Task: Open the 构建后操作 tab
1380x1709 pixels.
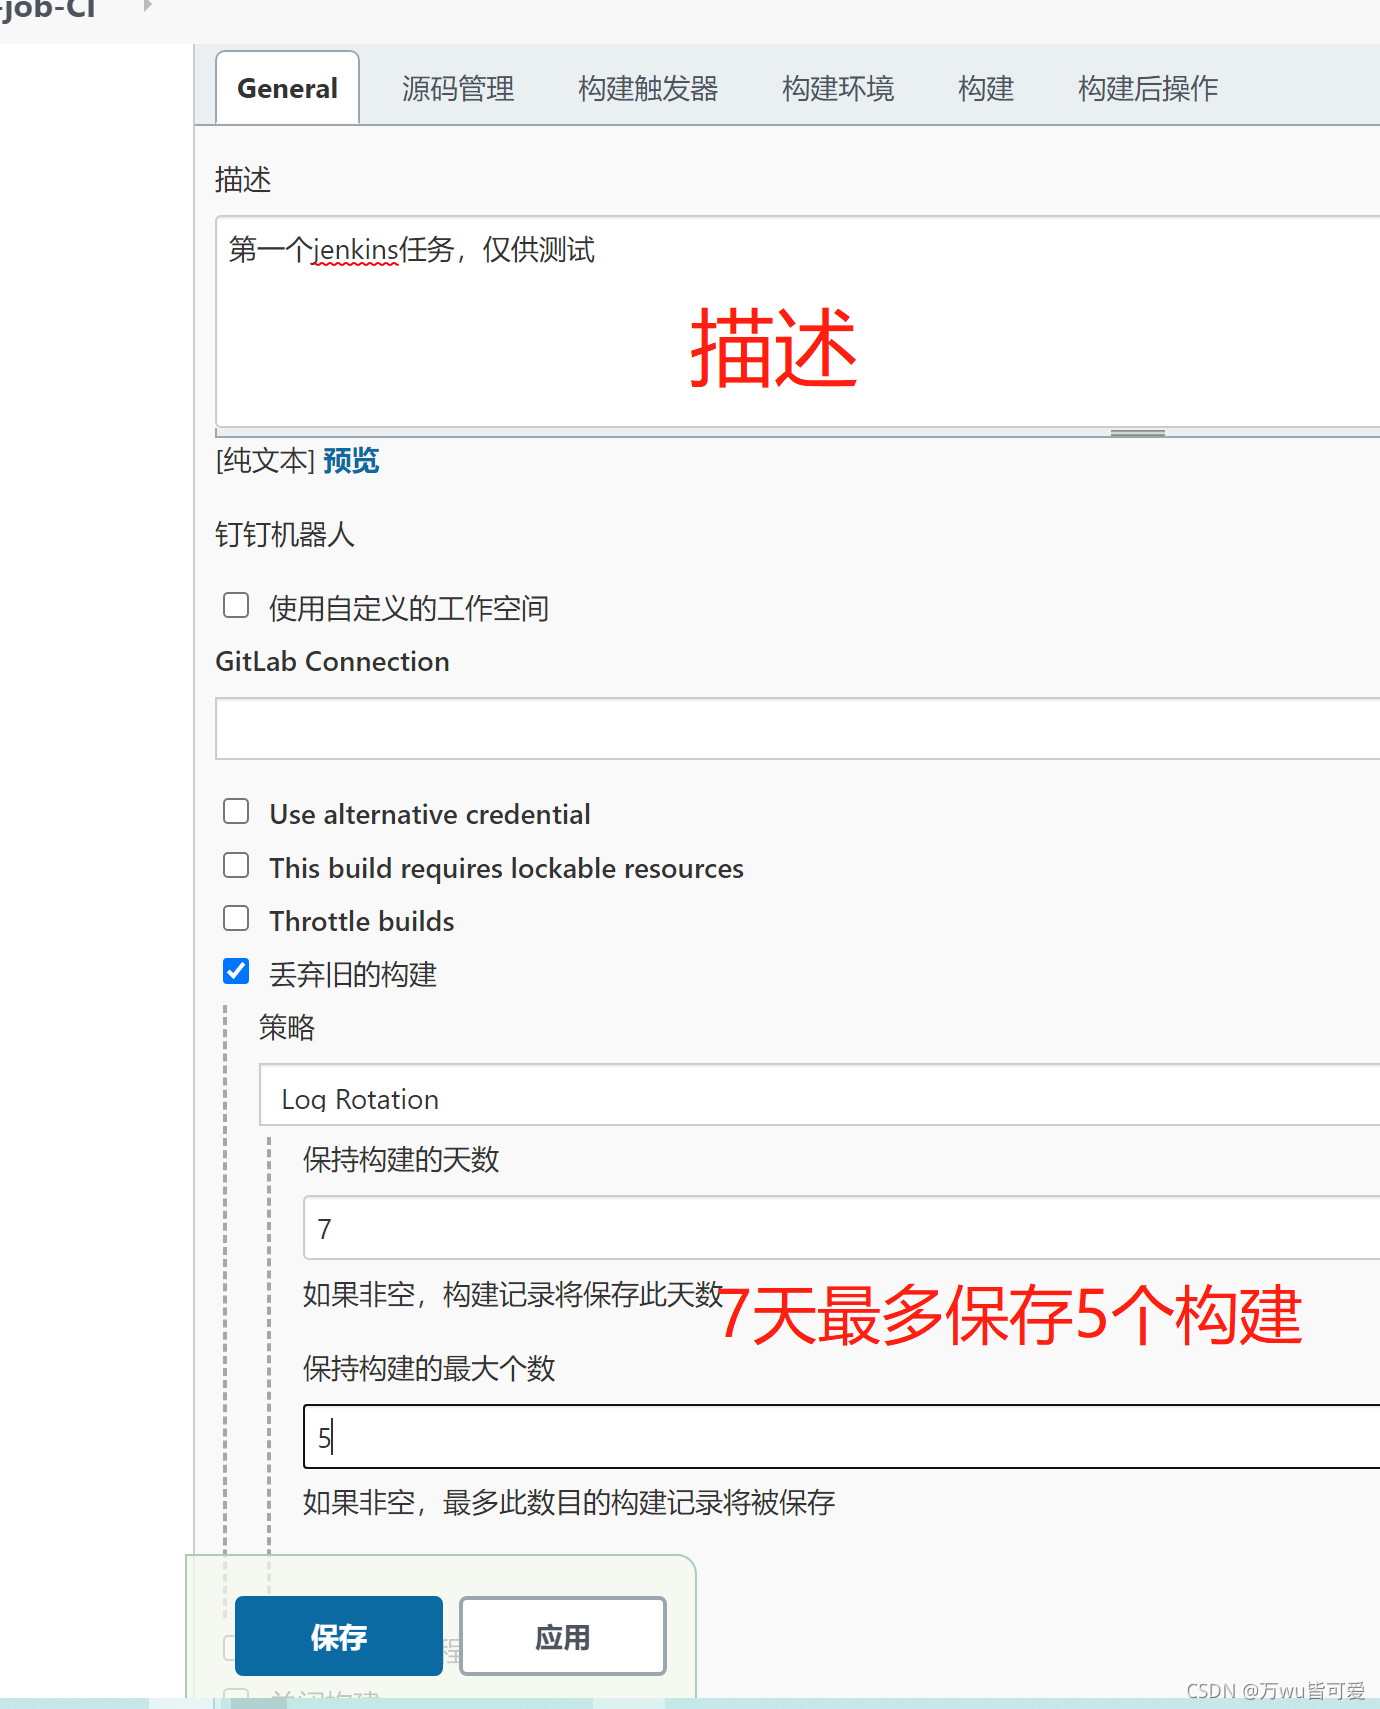Action: coord(1148,88)
